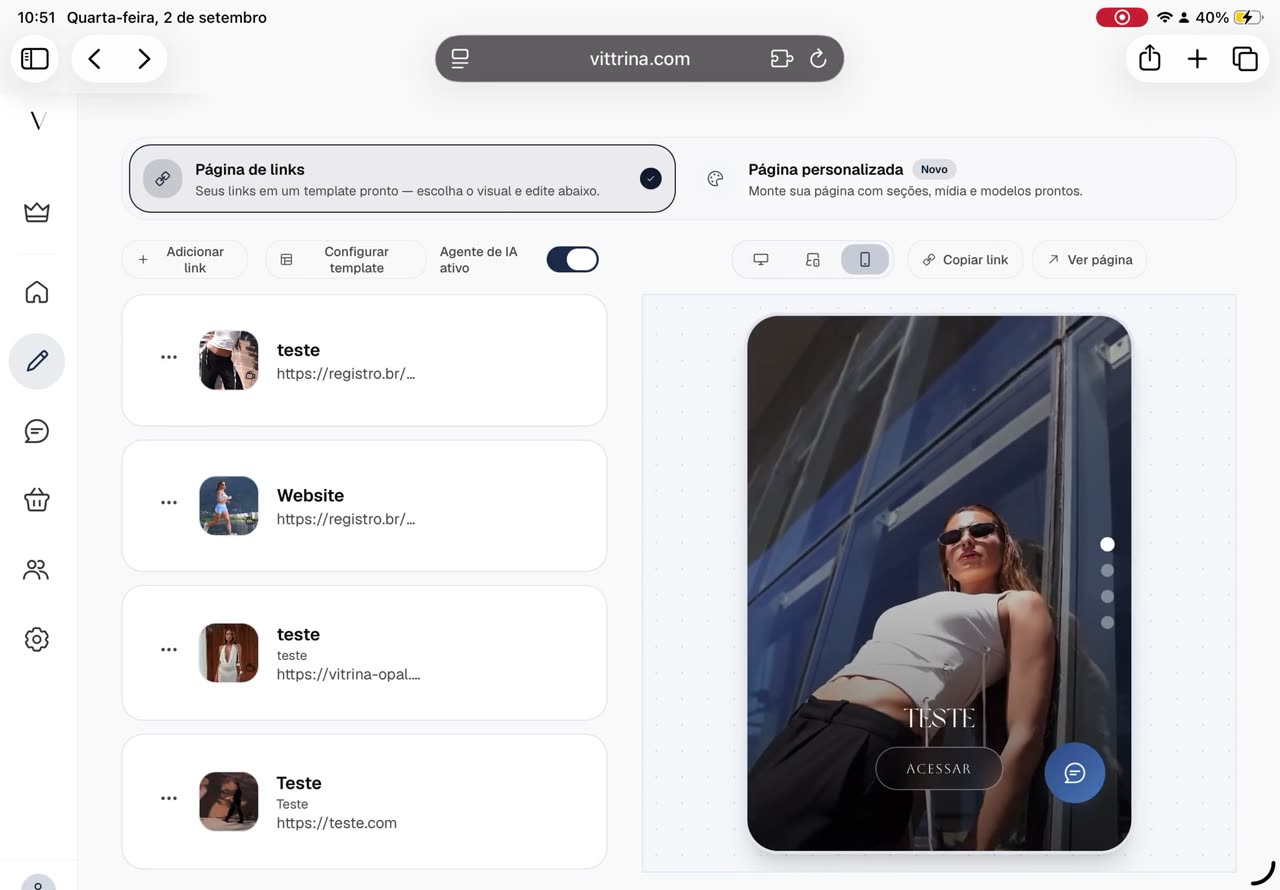Open Safari page menu icon in address bar
This screenshot has height=890, width=1280.
460,59
